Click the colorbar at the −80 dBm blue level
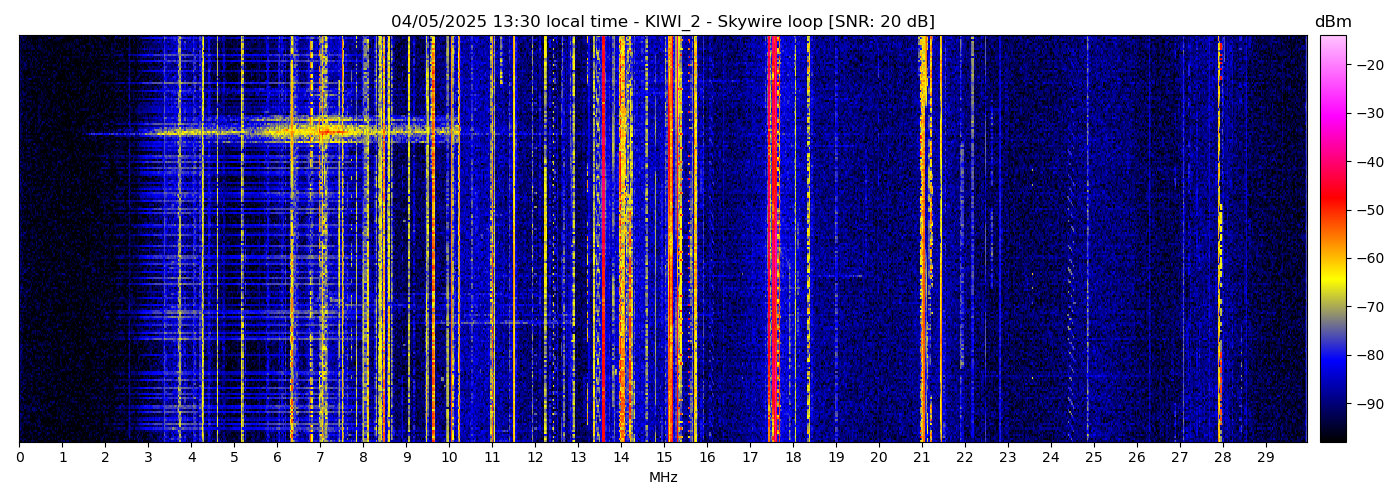The height and width of the screenshot is (500, 1400). 1332,355
